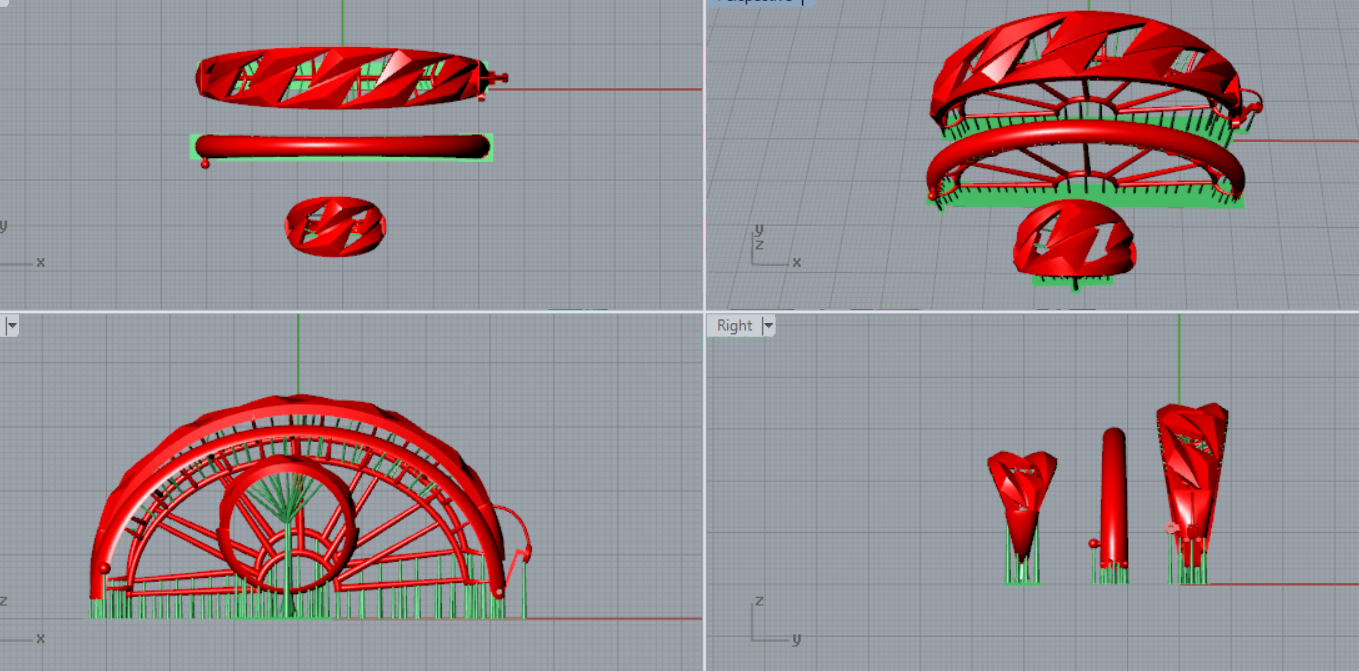The image size is (1359, 671).
Task: Click the Right viewport title label
Action: pos(734,325)
